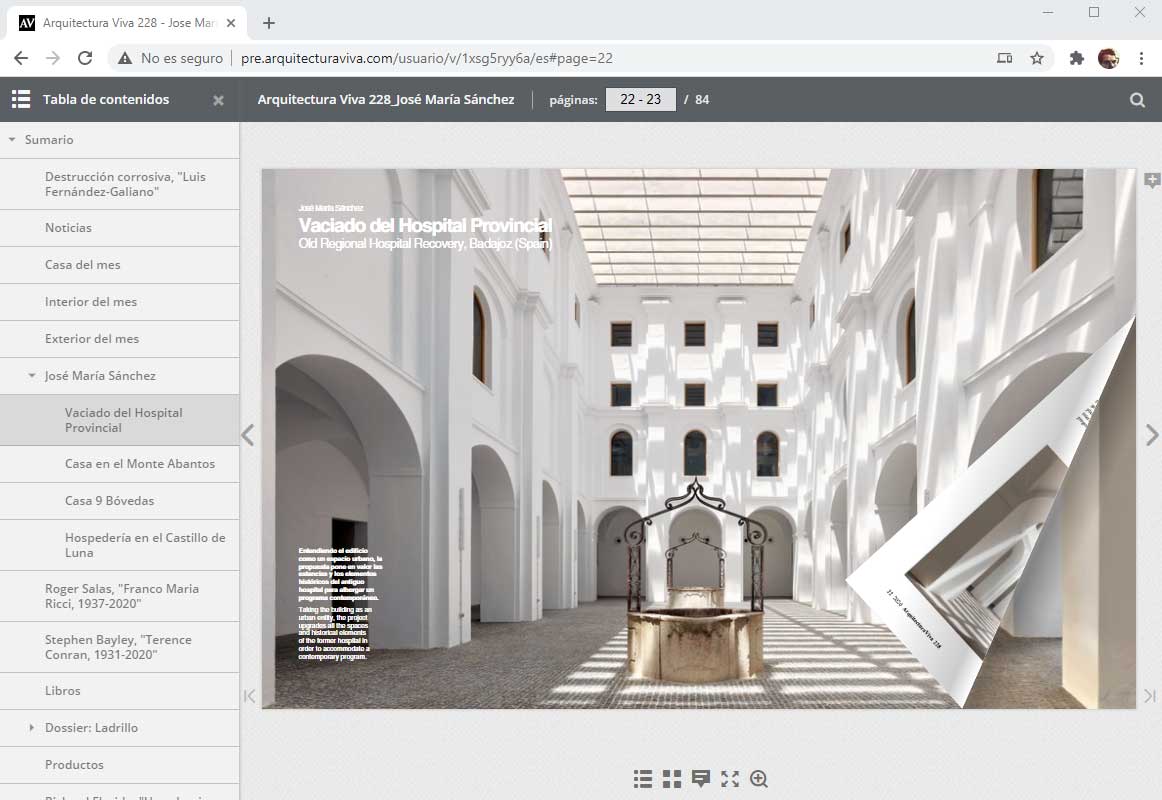Viewport: 1162px width, 800px height.
Task: Collapse the Sumario section
Action: click(x=12, y=140)
